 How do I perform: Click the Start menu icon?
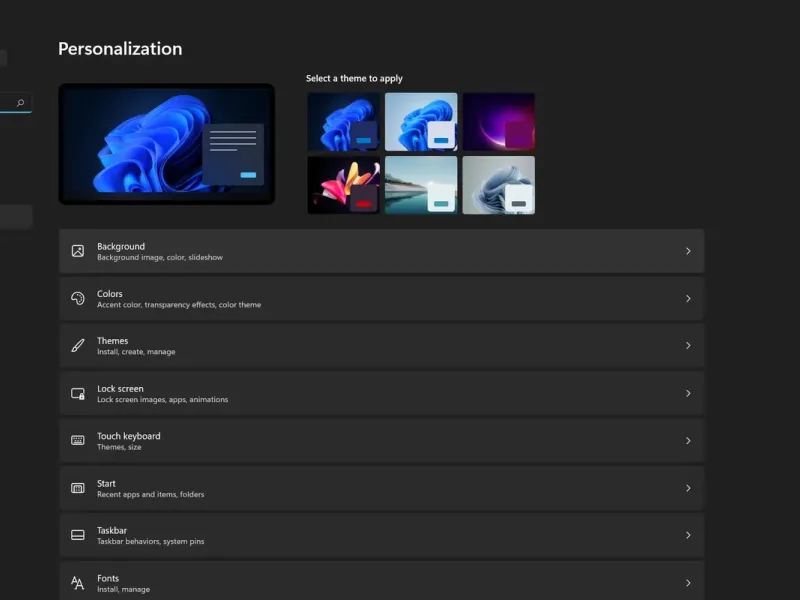[78, 488]
